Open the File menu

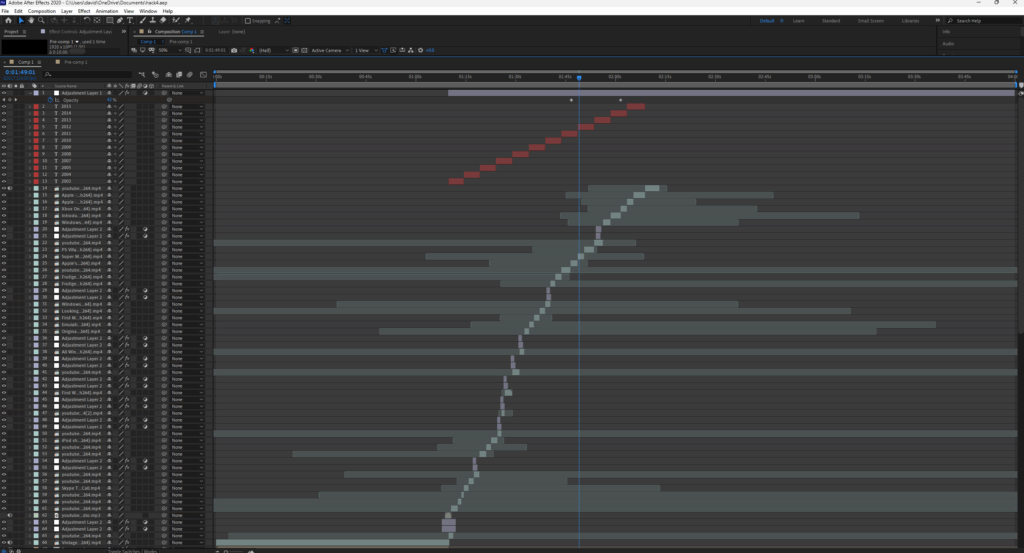5,11
